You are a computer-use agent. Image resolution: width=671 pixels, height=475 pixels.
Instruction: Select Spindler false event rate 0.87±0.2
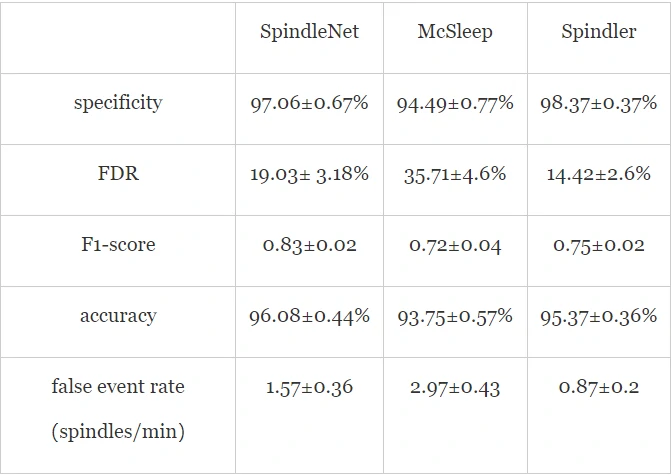(x=599, y=387)
